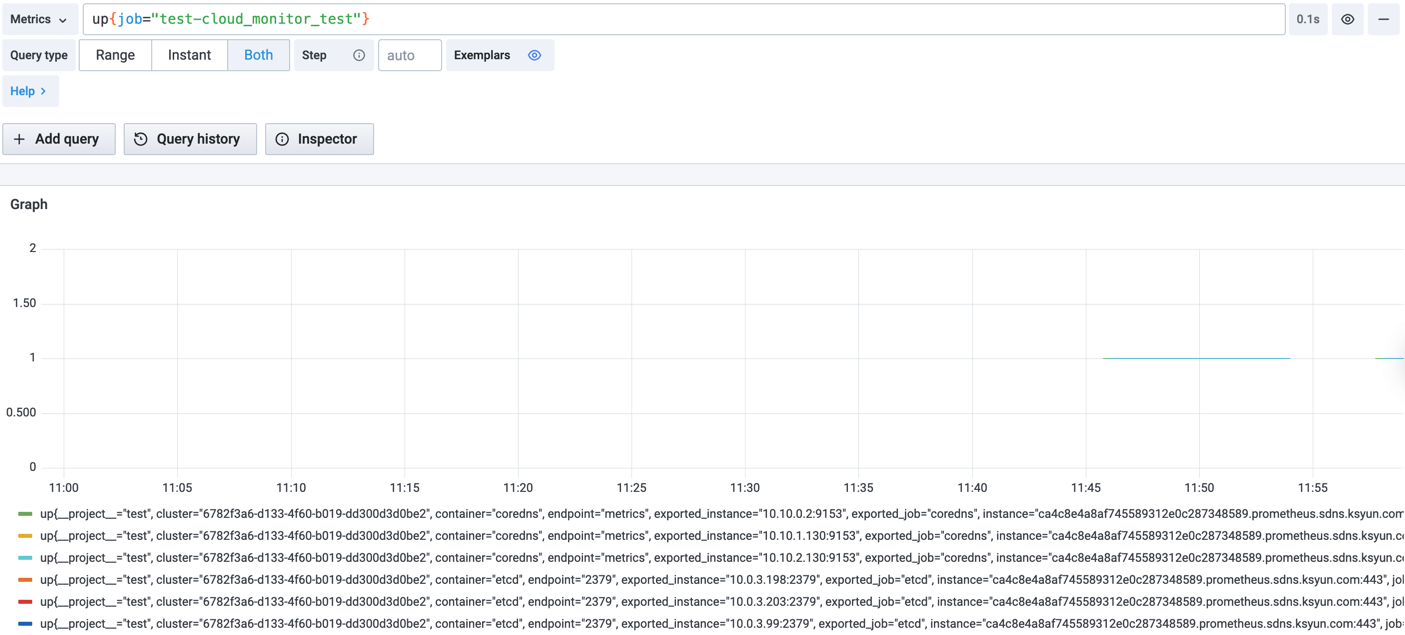
Task: Open the Metrics dropdown
Action: [39, 19]
